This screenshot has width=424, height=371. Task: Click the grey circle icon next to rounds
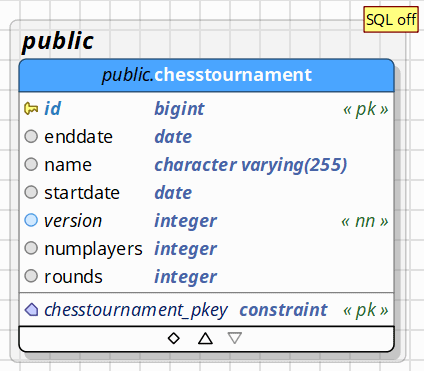pos(31,276)
